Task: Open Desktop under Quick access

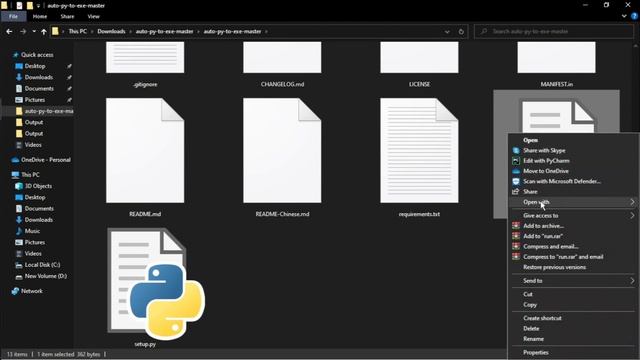Action: (35, 66)
